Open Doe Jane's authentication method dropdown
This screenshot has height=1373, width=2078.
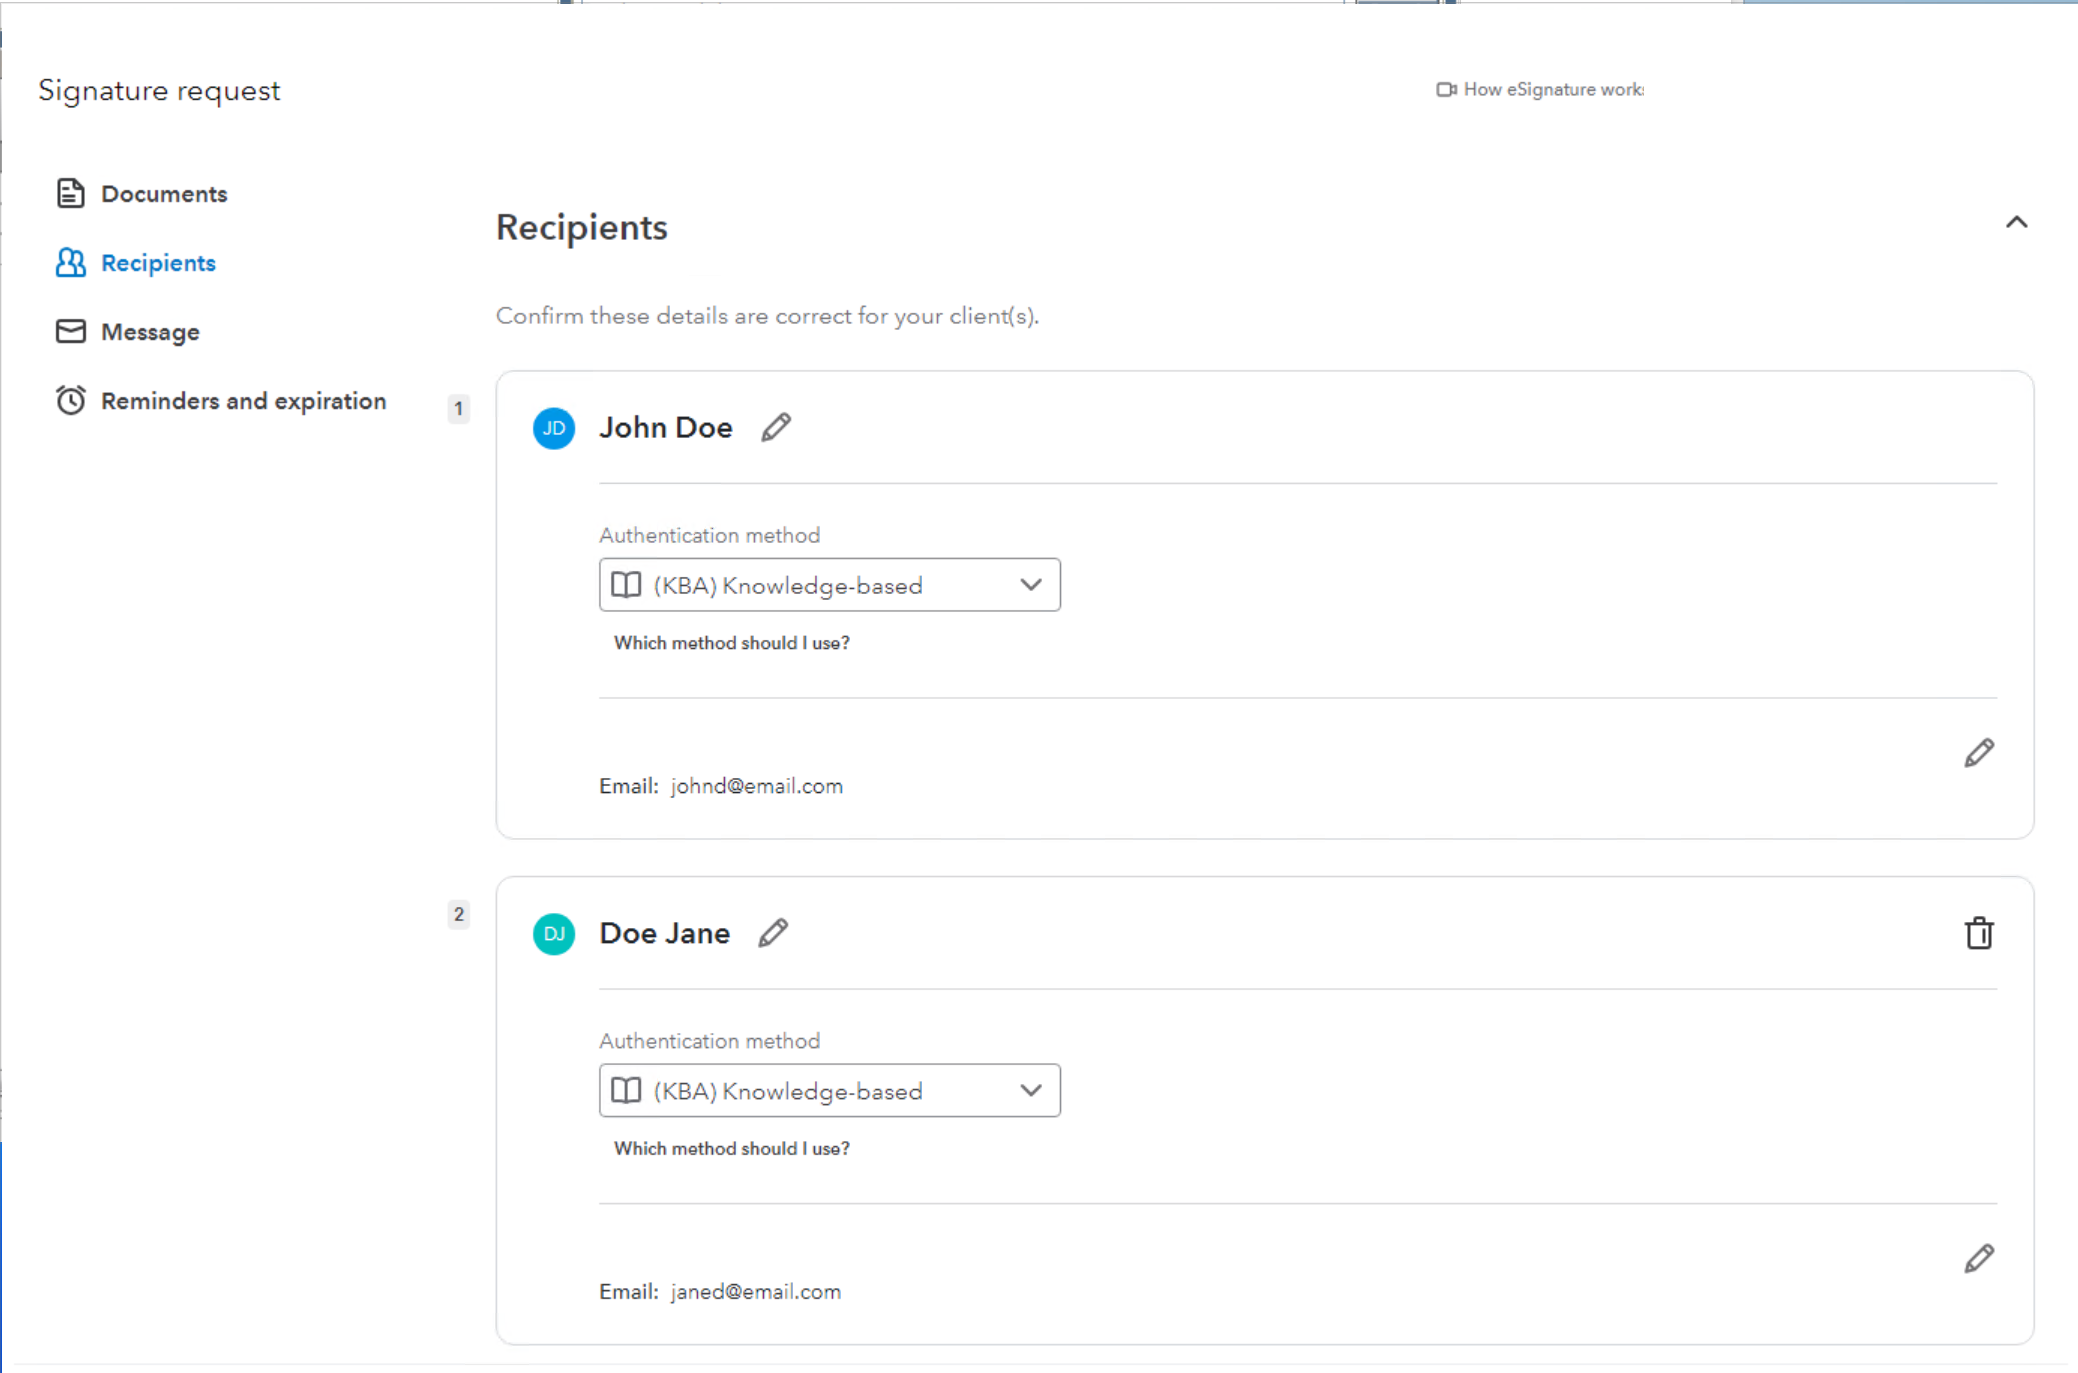coord(1030,1090)
